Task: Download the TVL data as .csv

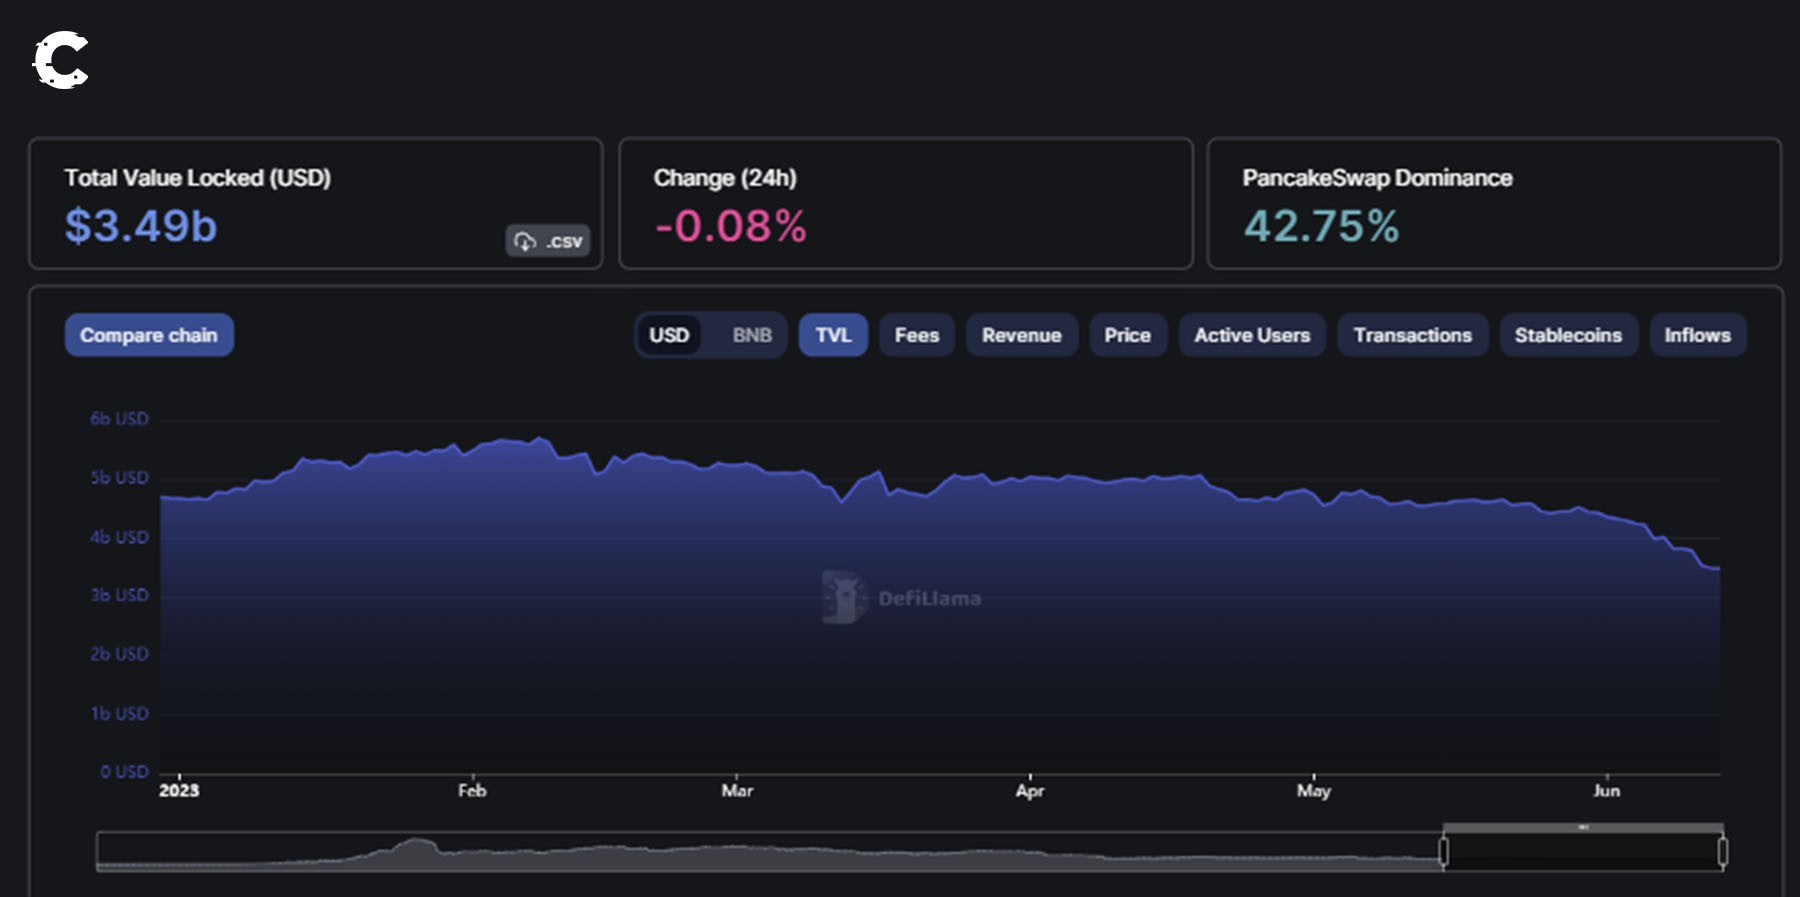Action: 548,241
